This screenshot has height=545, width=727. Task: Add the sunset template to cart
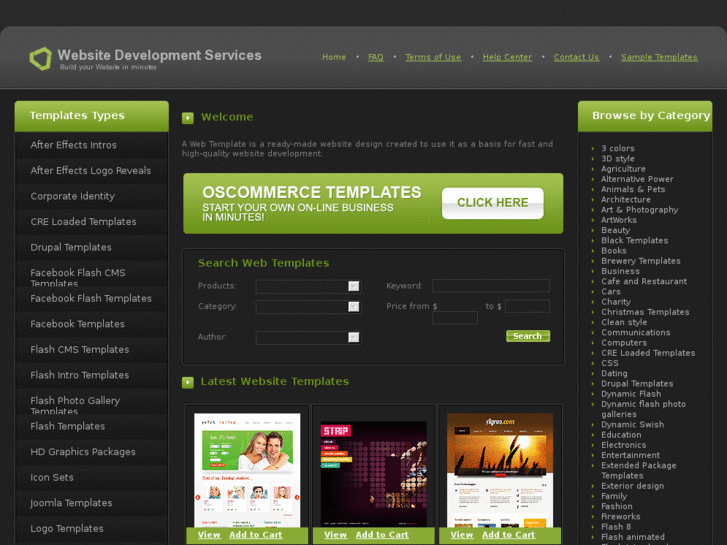(x=509, y=535)
